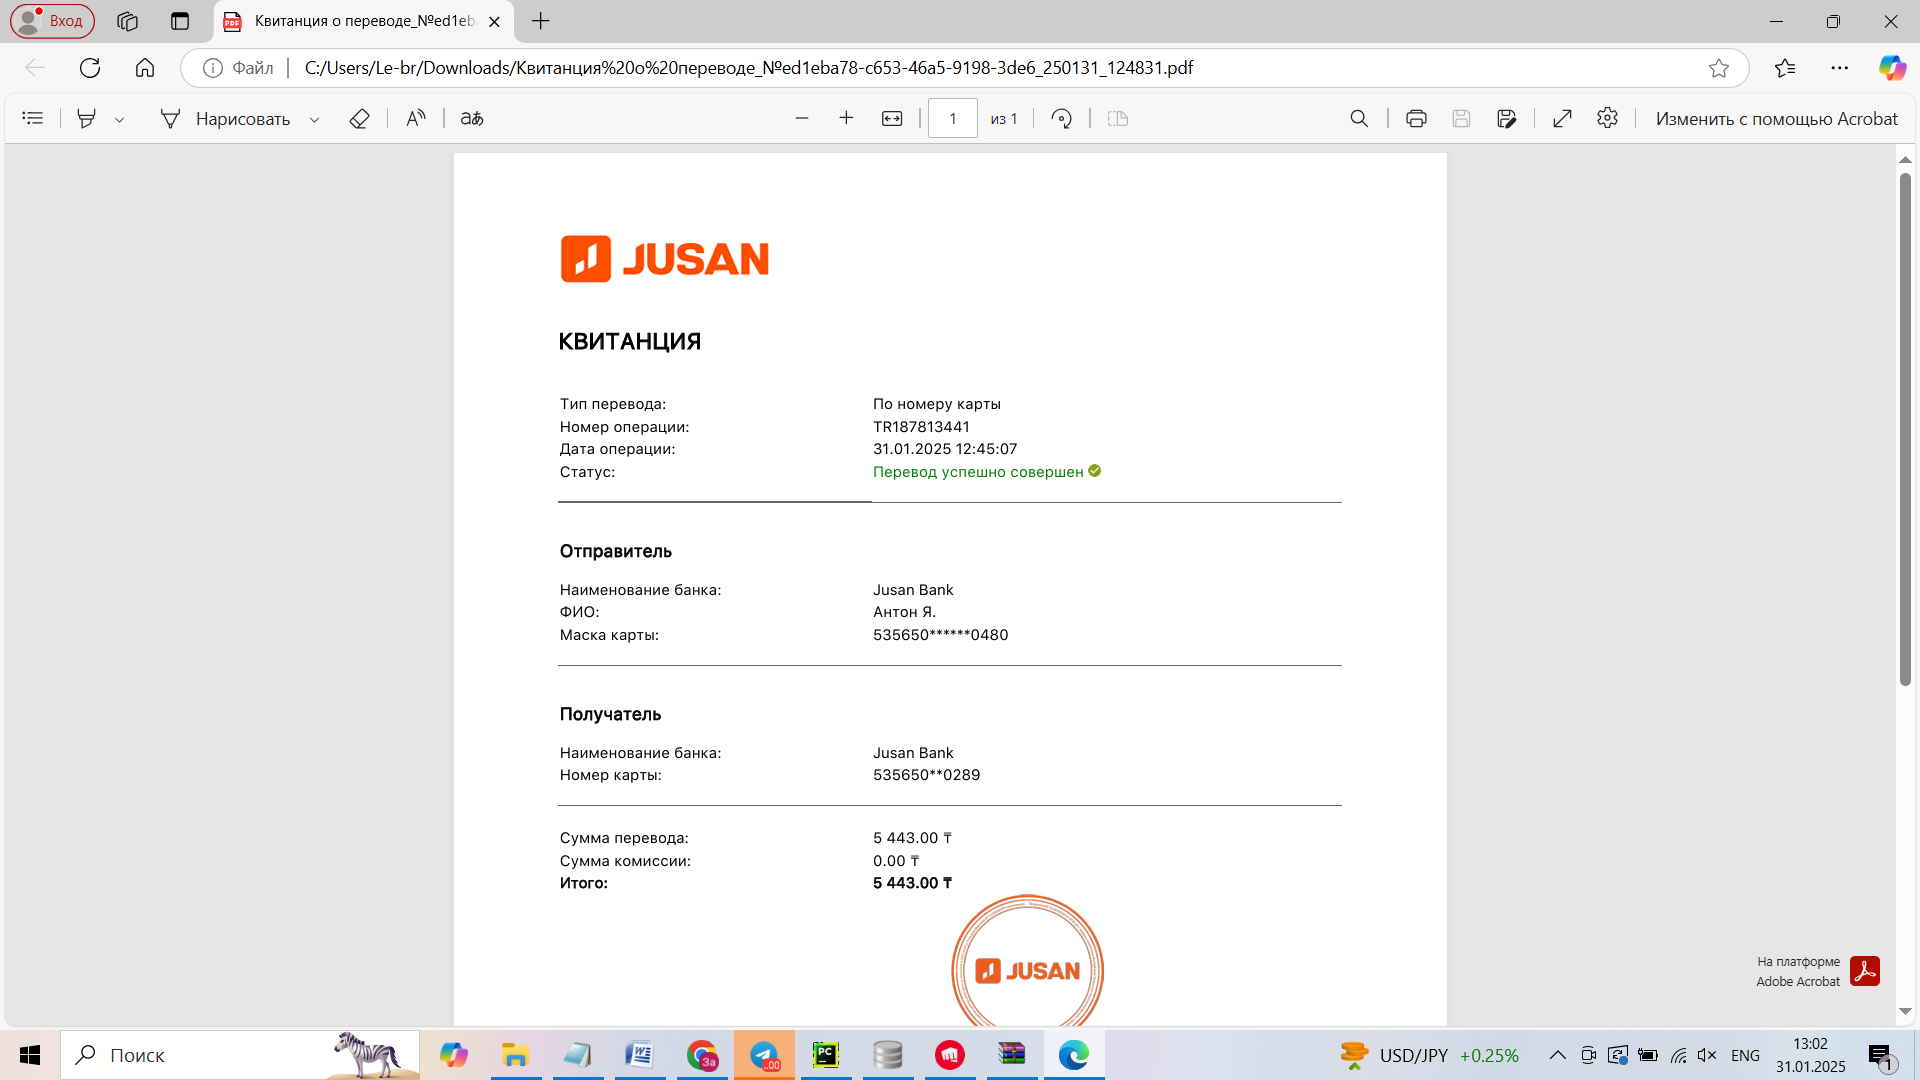The image size is (1920, 1080).
Task: Open a new browser tab
Action: pos(541,21)
